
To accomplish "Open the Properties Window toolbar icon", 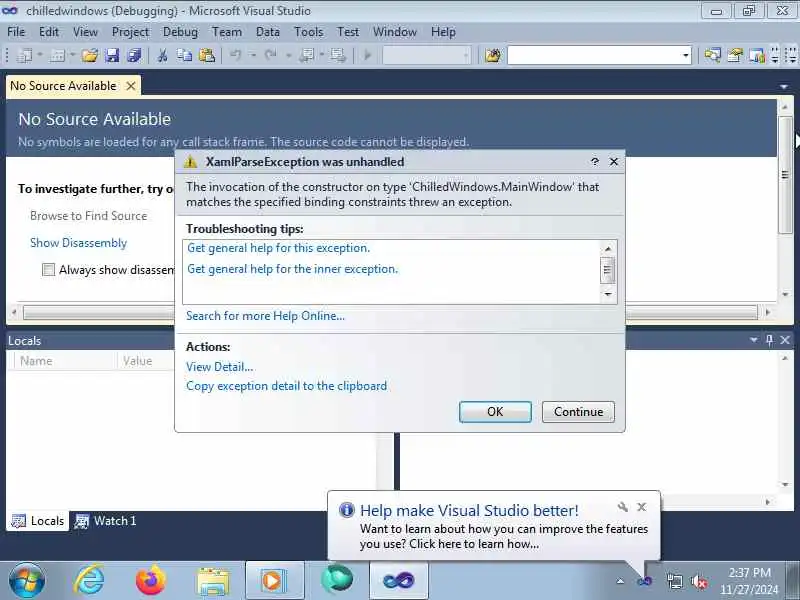I will click(x=735, y=55).
